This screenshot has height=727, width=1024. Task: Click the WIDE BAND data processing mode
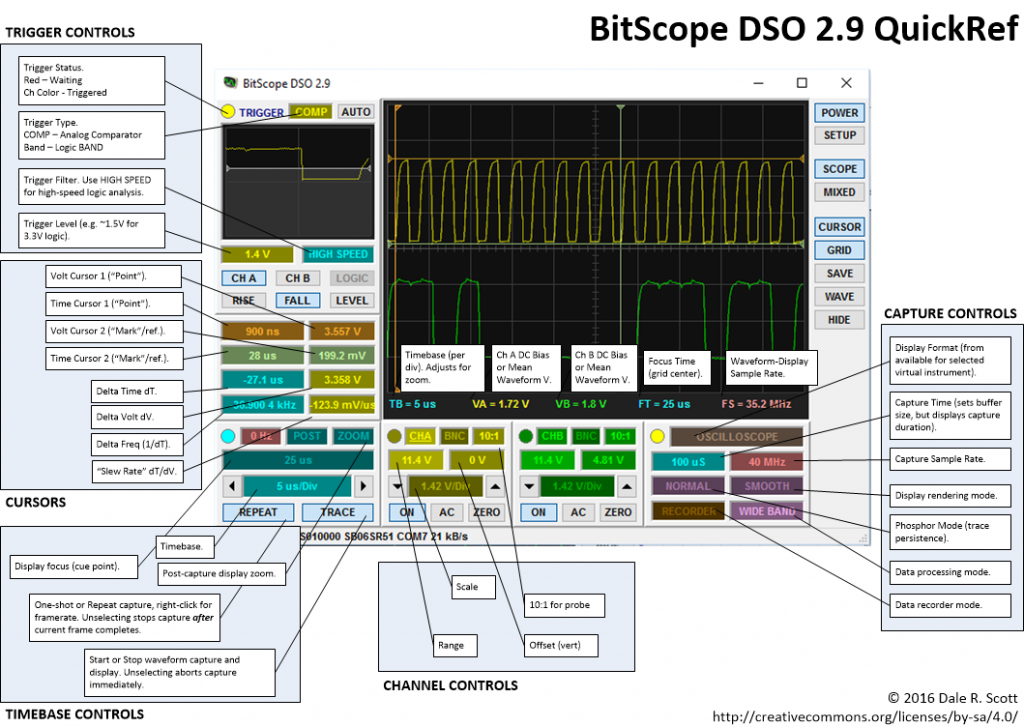click(x=765, y=511)
